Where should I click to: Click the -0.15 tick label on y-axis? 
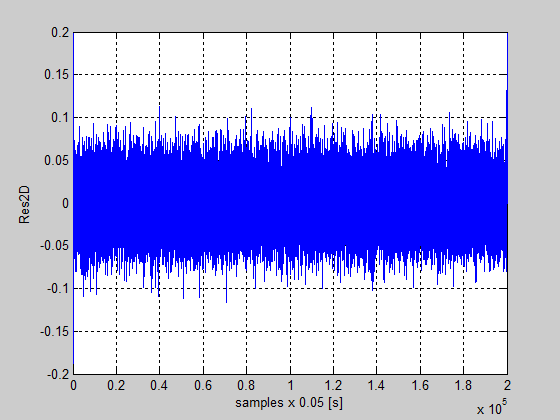(55, 332)
